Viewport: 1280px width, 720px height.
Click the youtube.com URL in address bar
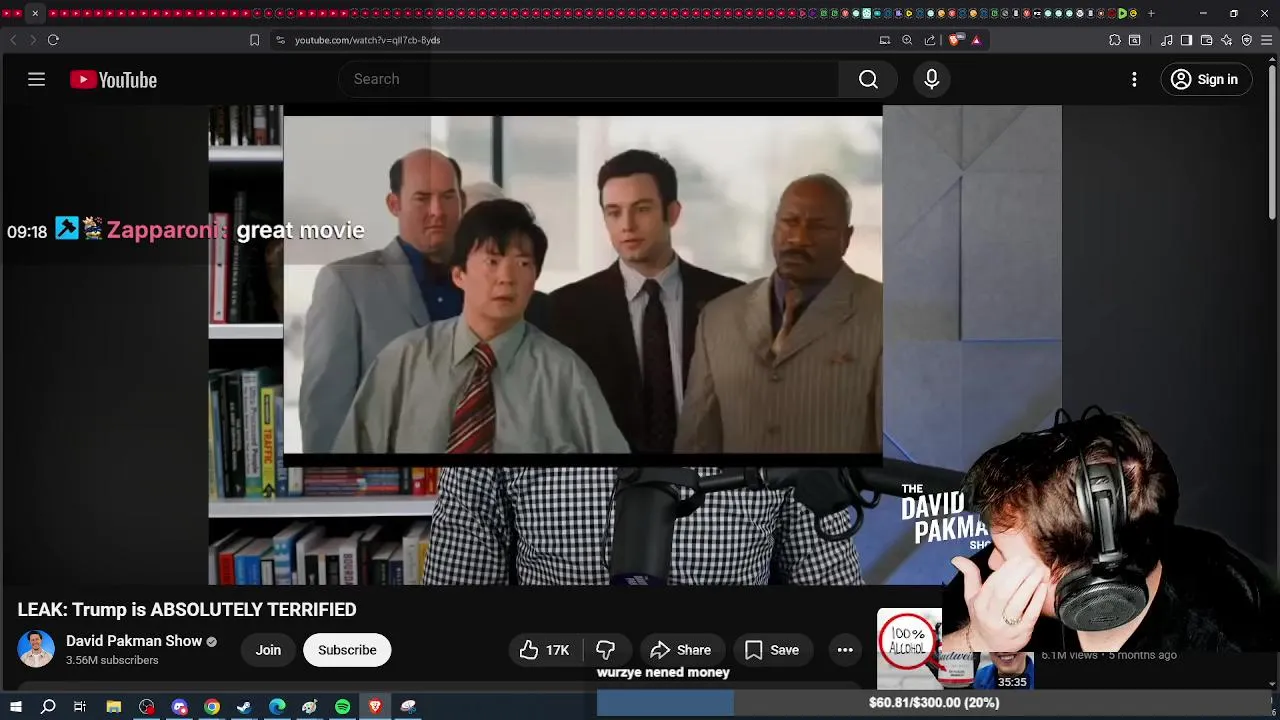coord(367,40)
